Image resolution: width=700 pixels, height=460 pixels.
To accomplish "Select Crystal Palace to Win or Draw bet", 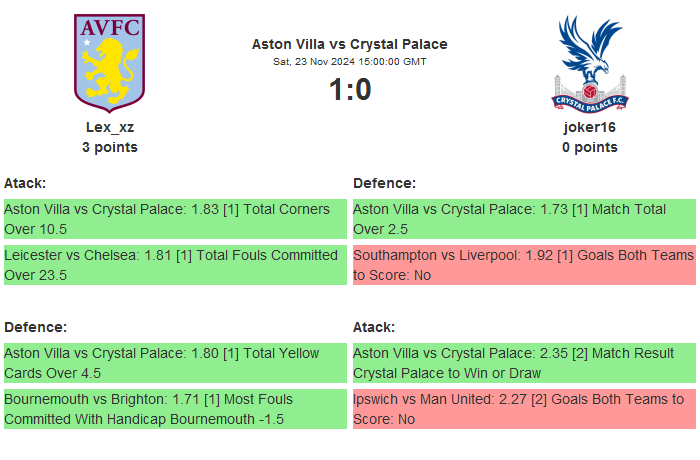I will [523, 363].
